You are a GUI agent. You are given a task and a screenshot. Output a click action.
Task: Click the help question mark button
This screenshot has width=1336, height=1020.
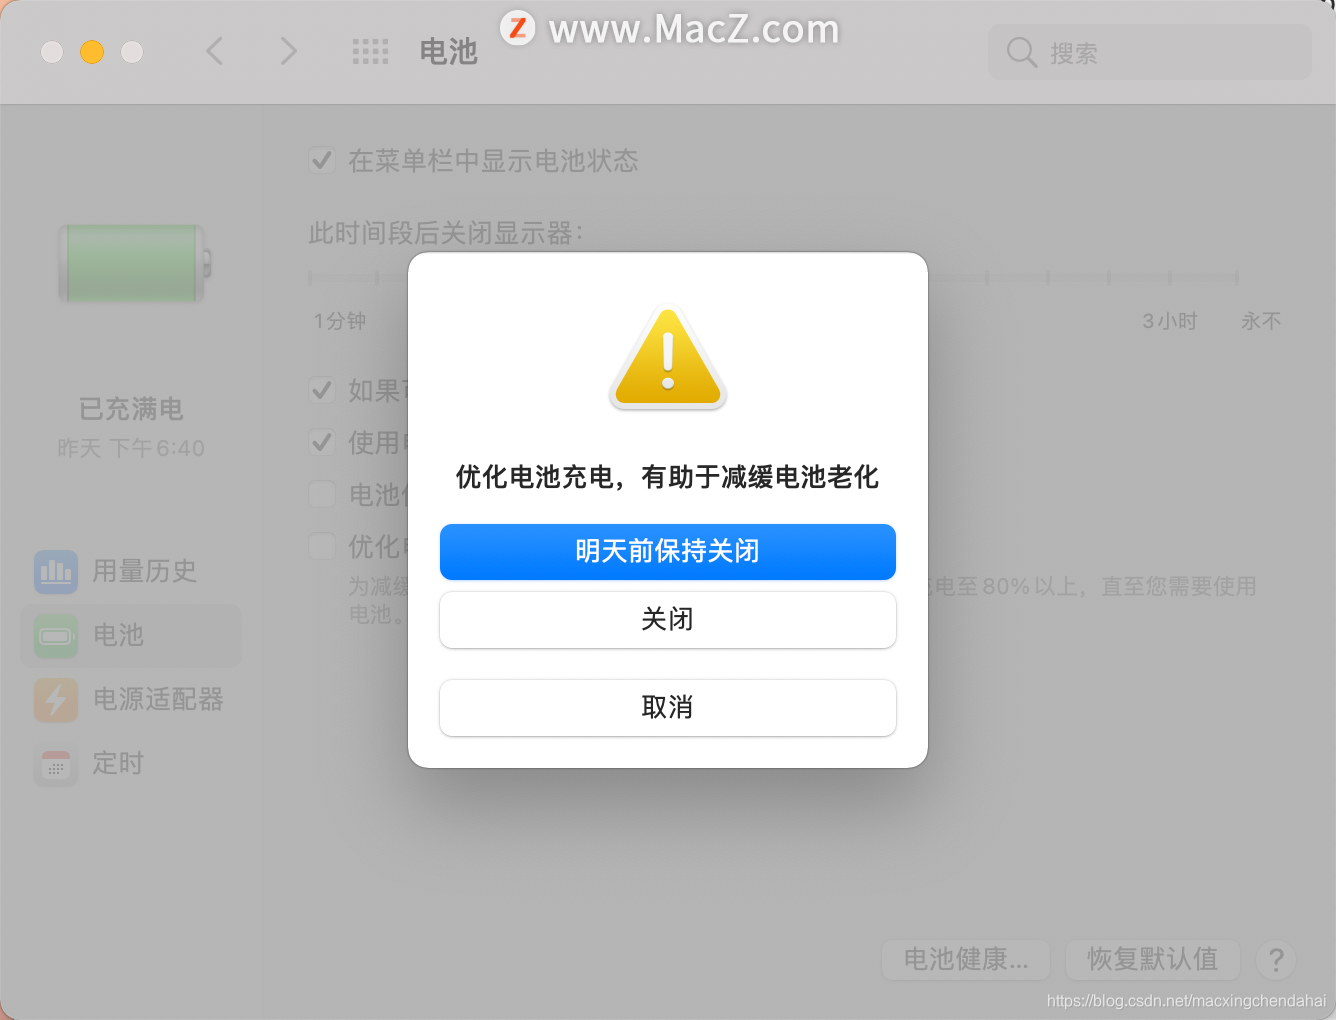1276,960
